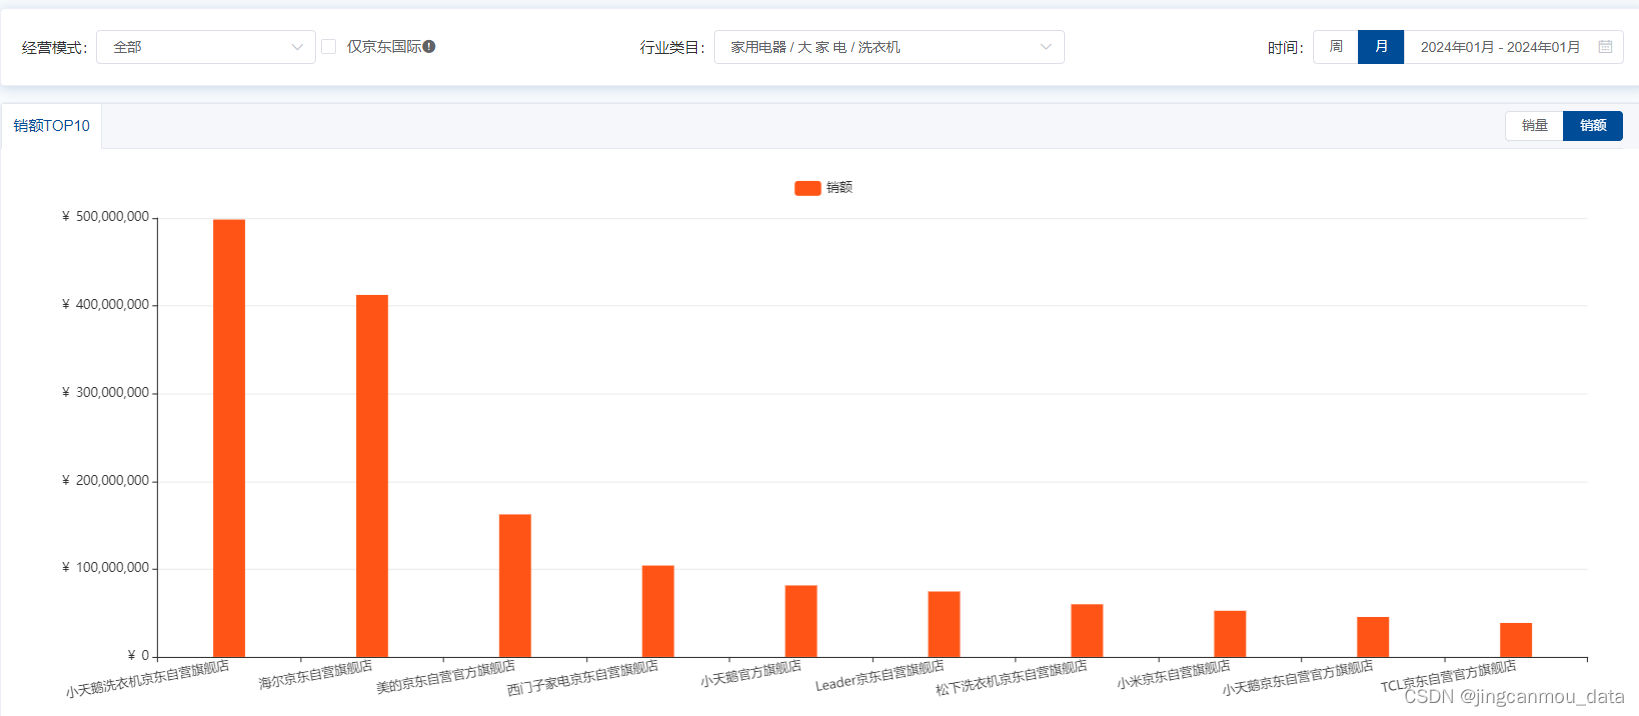The height and width of the screenshot is (716, 1639).
Task: Click the ¥ 100,000,000 axis label
Action: 106,568
